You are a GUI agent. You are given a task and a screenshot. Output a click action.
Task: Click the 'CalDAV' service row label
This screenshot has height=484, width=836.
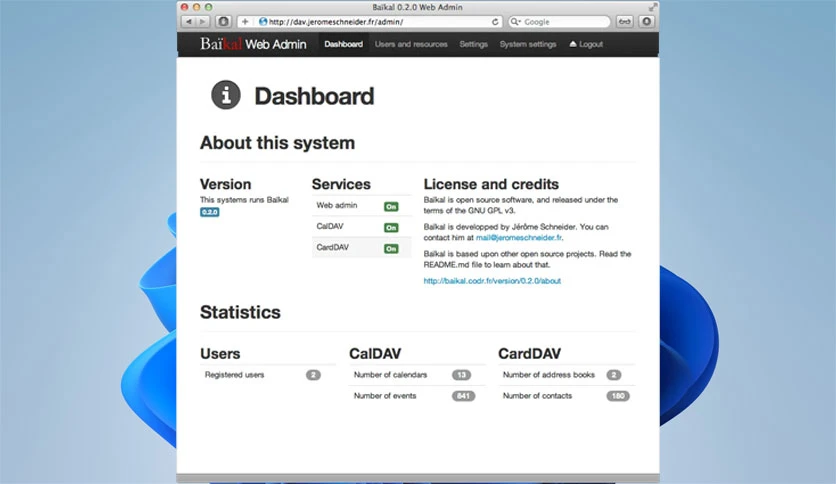pos(329,227)
